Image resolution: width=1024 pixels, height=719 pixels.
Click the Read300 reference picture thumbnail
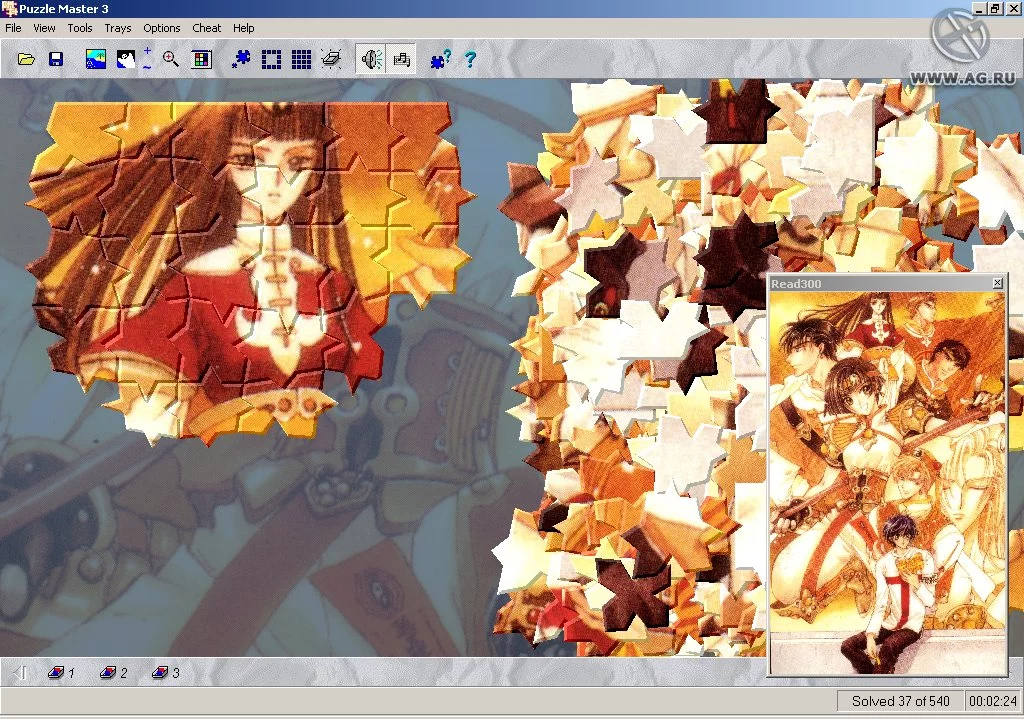888,483
